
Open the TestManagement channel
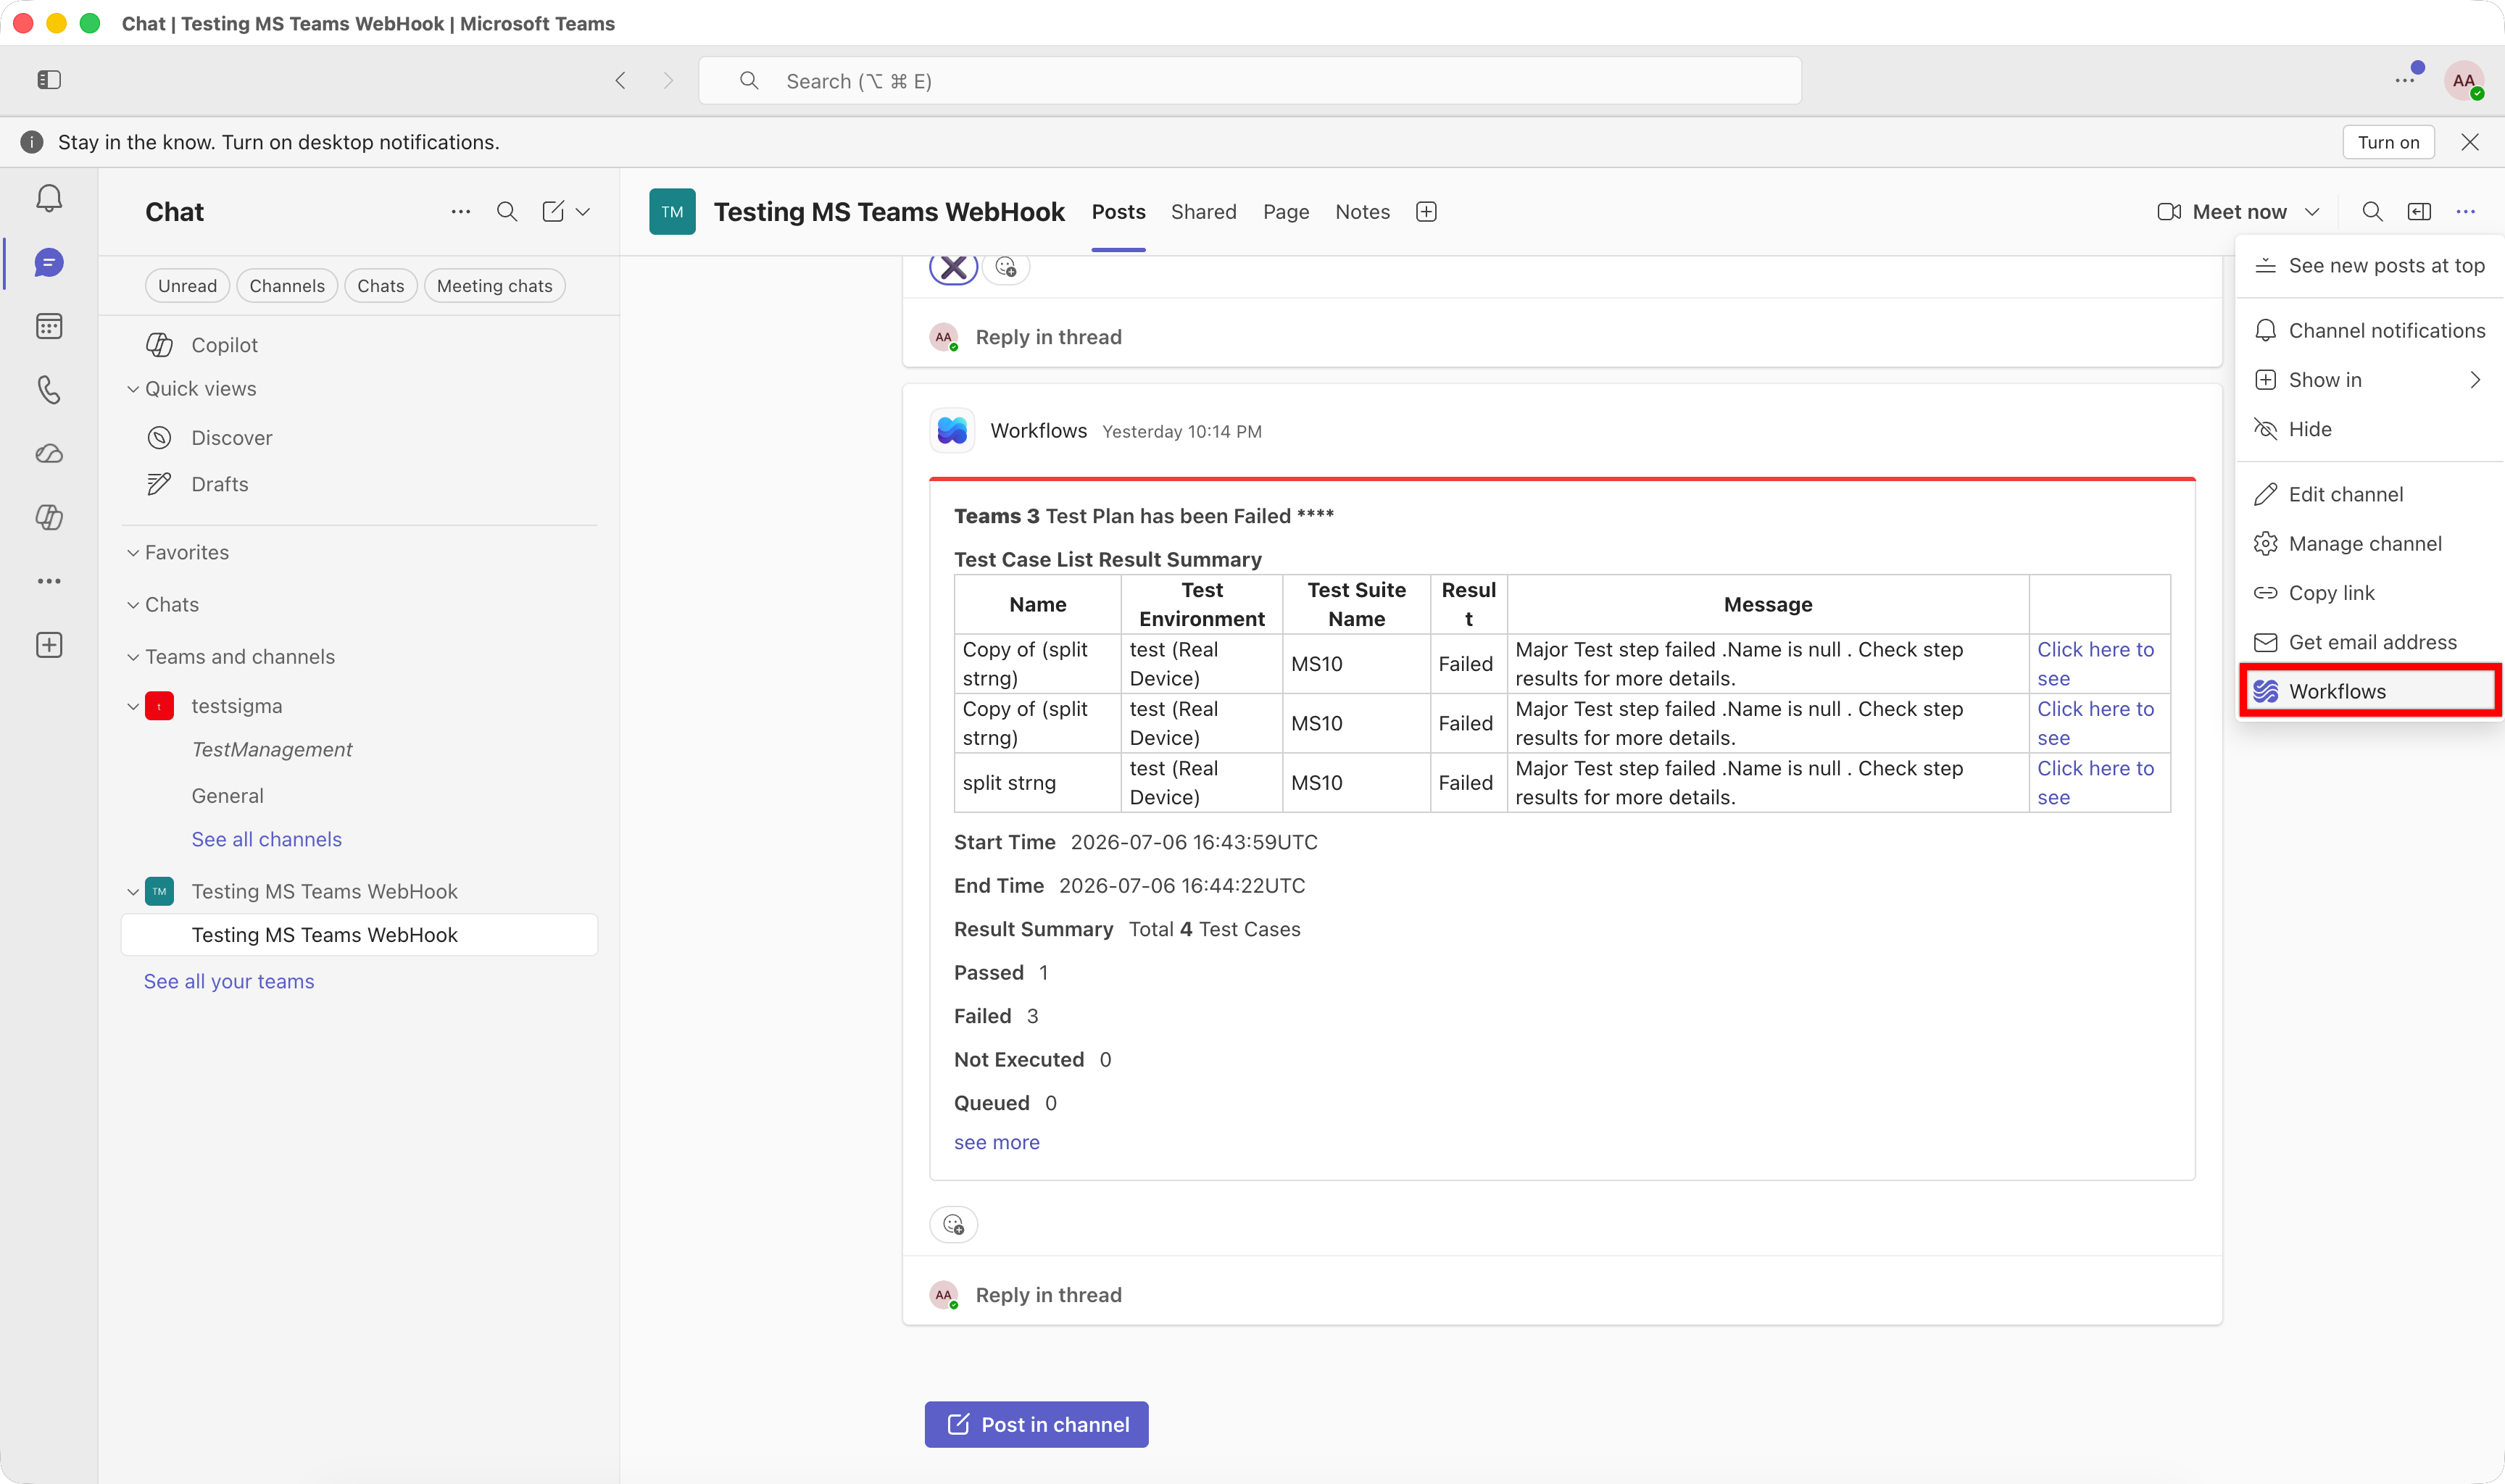pyautogui.click(x=271, y=749)
